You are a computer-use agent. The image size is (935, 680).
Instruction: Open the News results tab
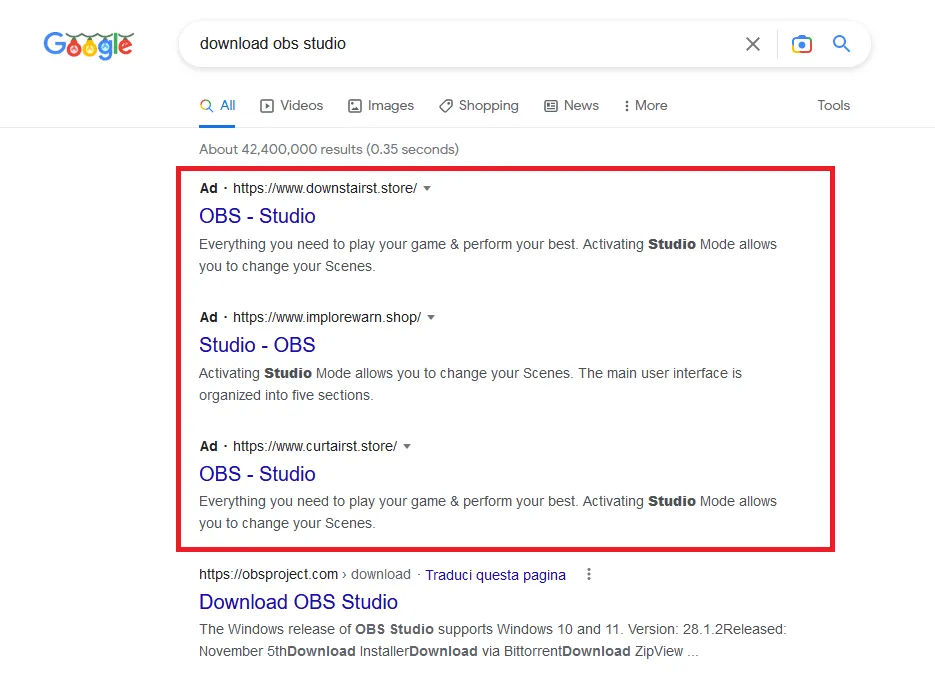pos(571,105)
